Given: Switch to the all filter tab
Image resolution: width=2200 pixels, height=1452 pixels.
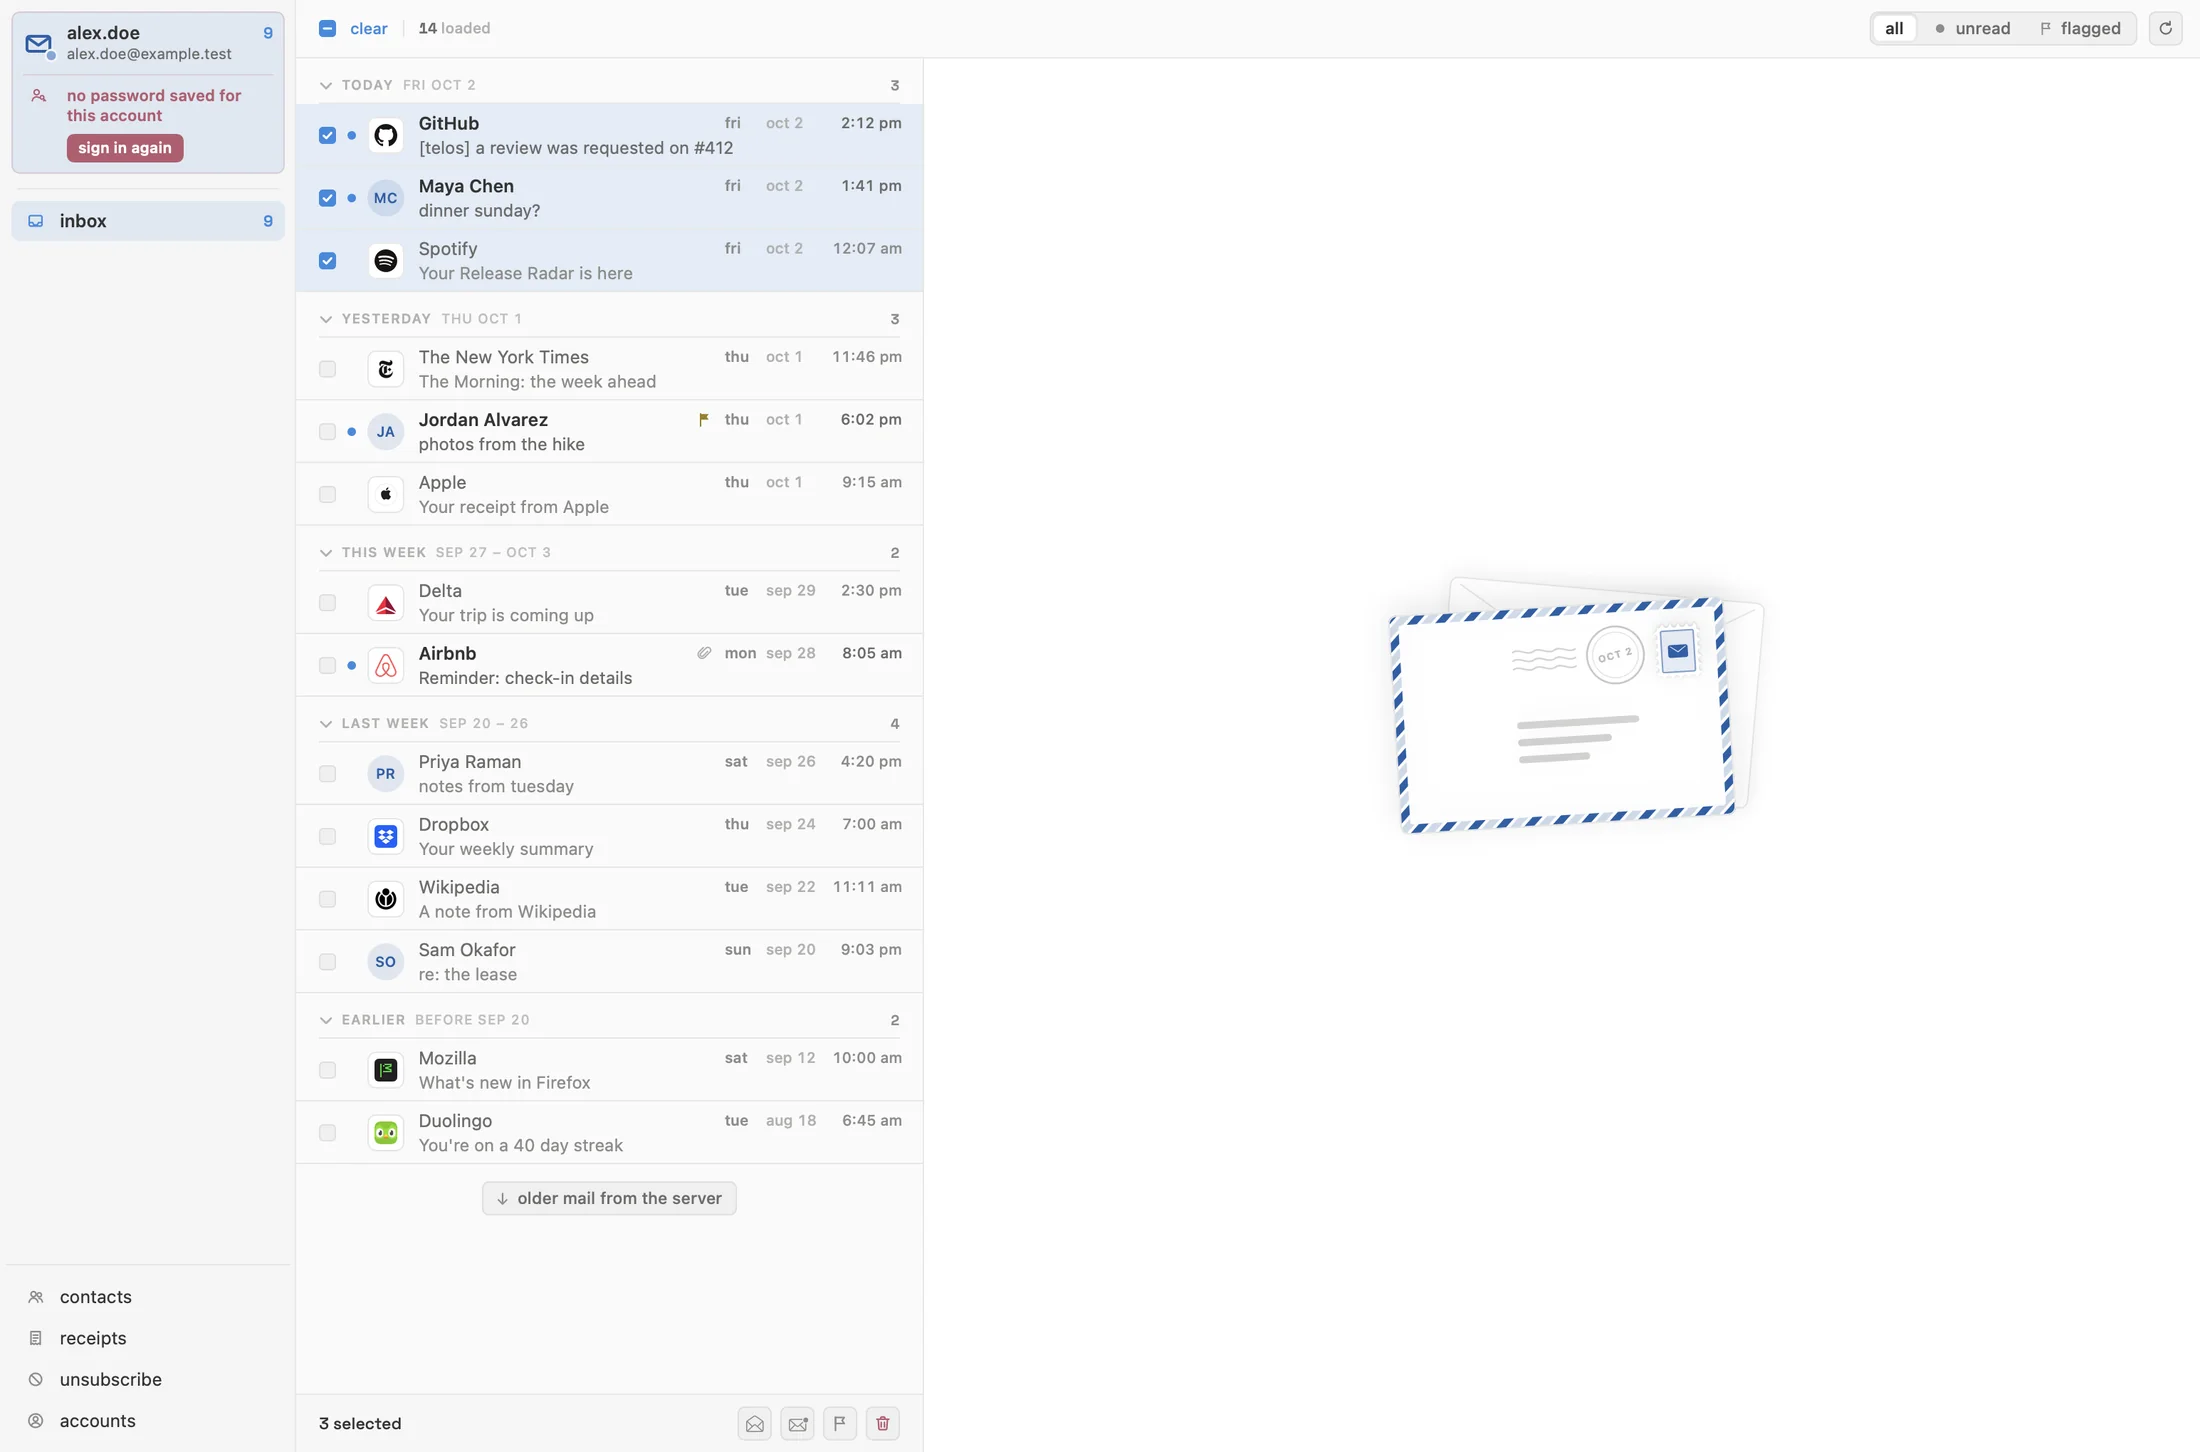Looking at the screenshot, I should (x=1893, y=28).
